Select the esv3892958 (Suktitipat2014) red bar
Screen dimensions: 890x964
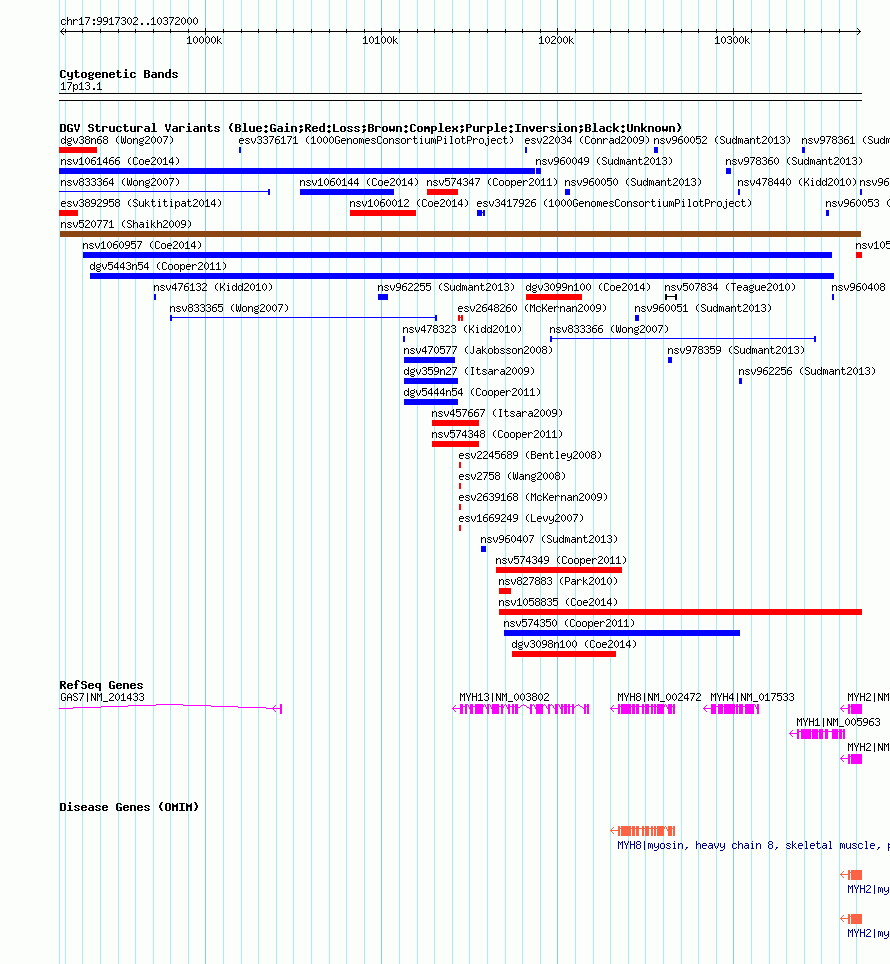pos(69,213)
